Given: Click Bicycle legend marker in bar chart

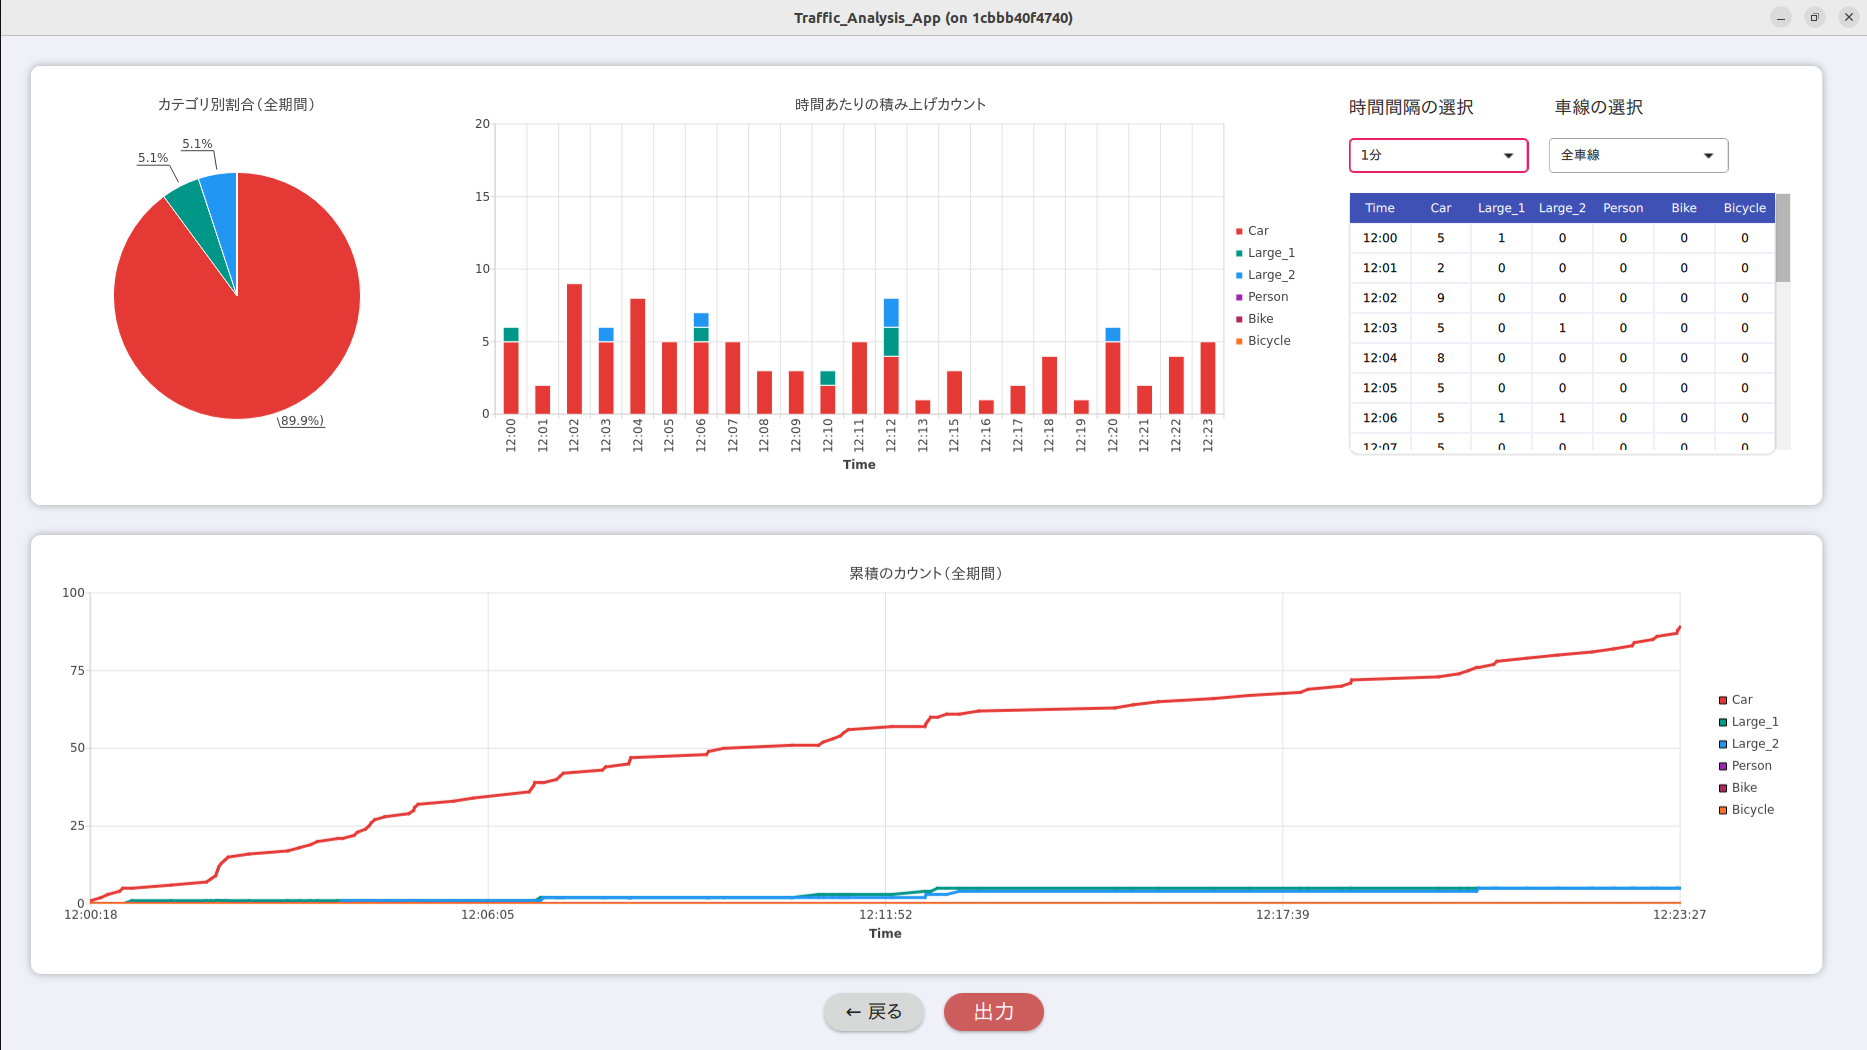Looking at the screenshot, I should (1239, 341).
